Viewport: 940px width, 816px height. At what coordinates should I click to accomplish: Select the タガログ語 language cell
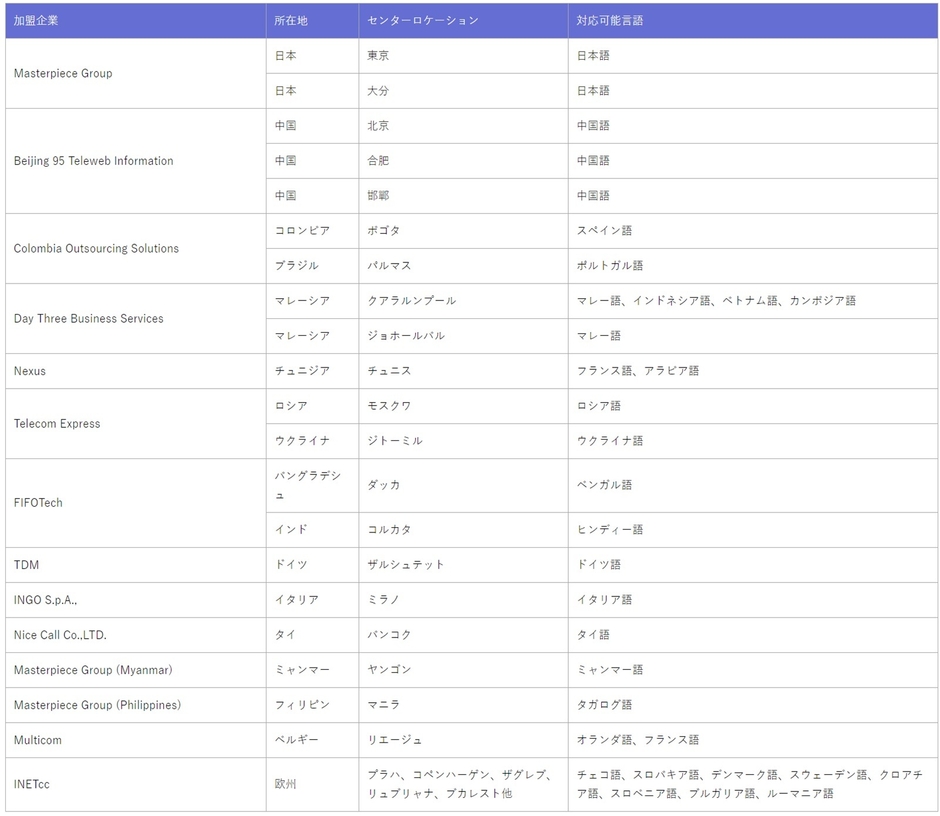601,705
